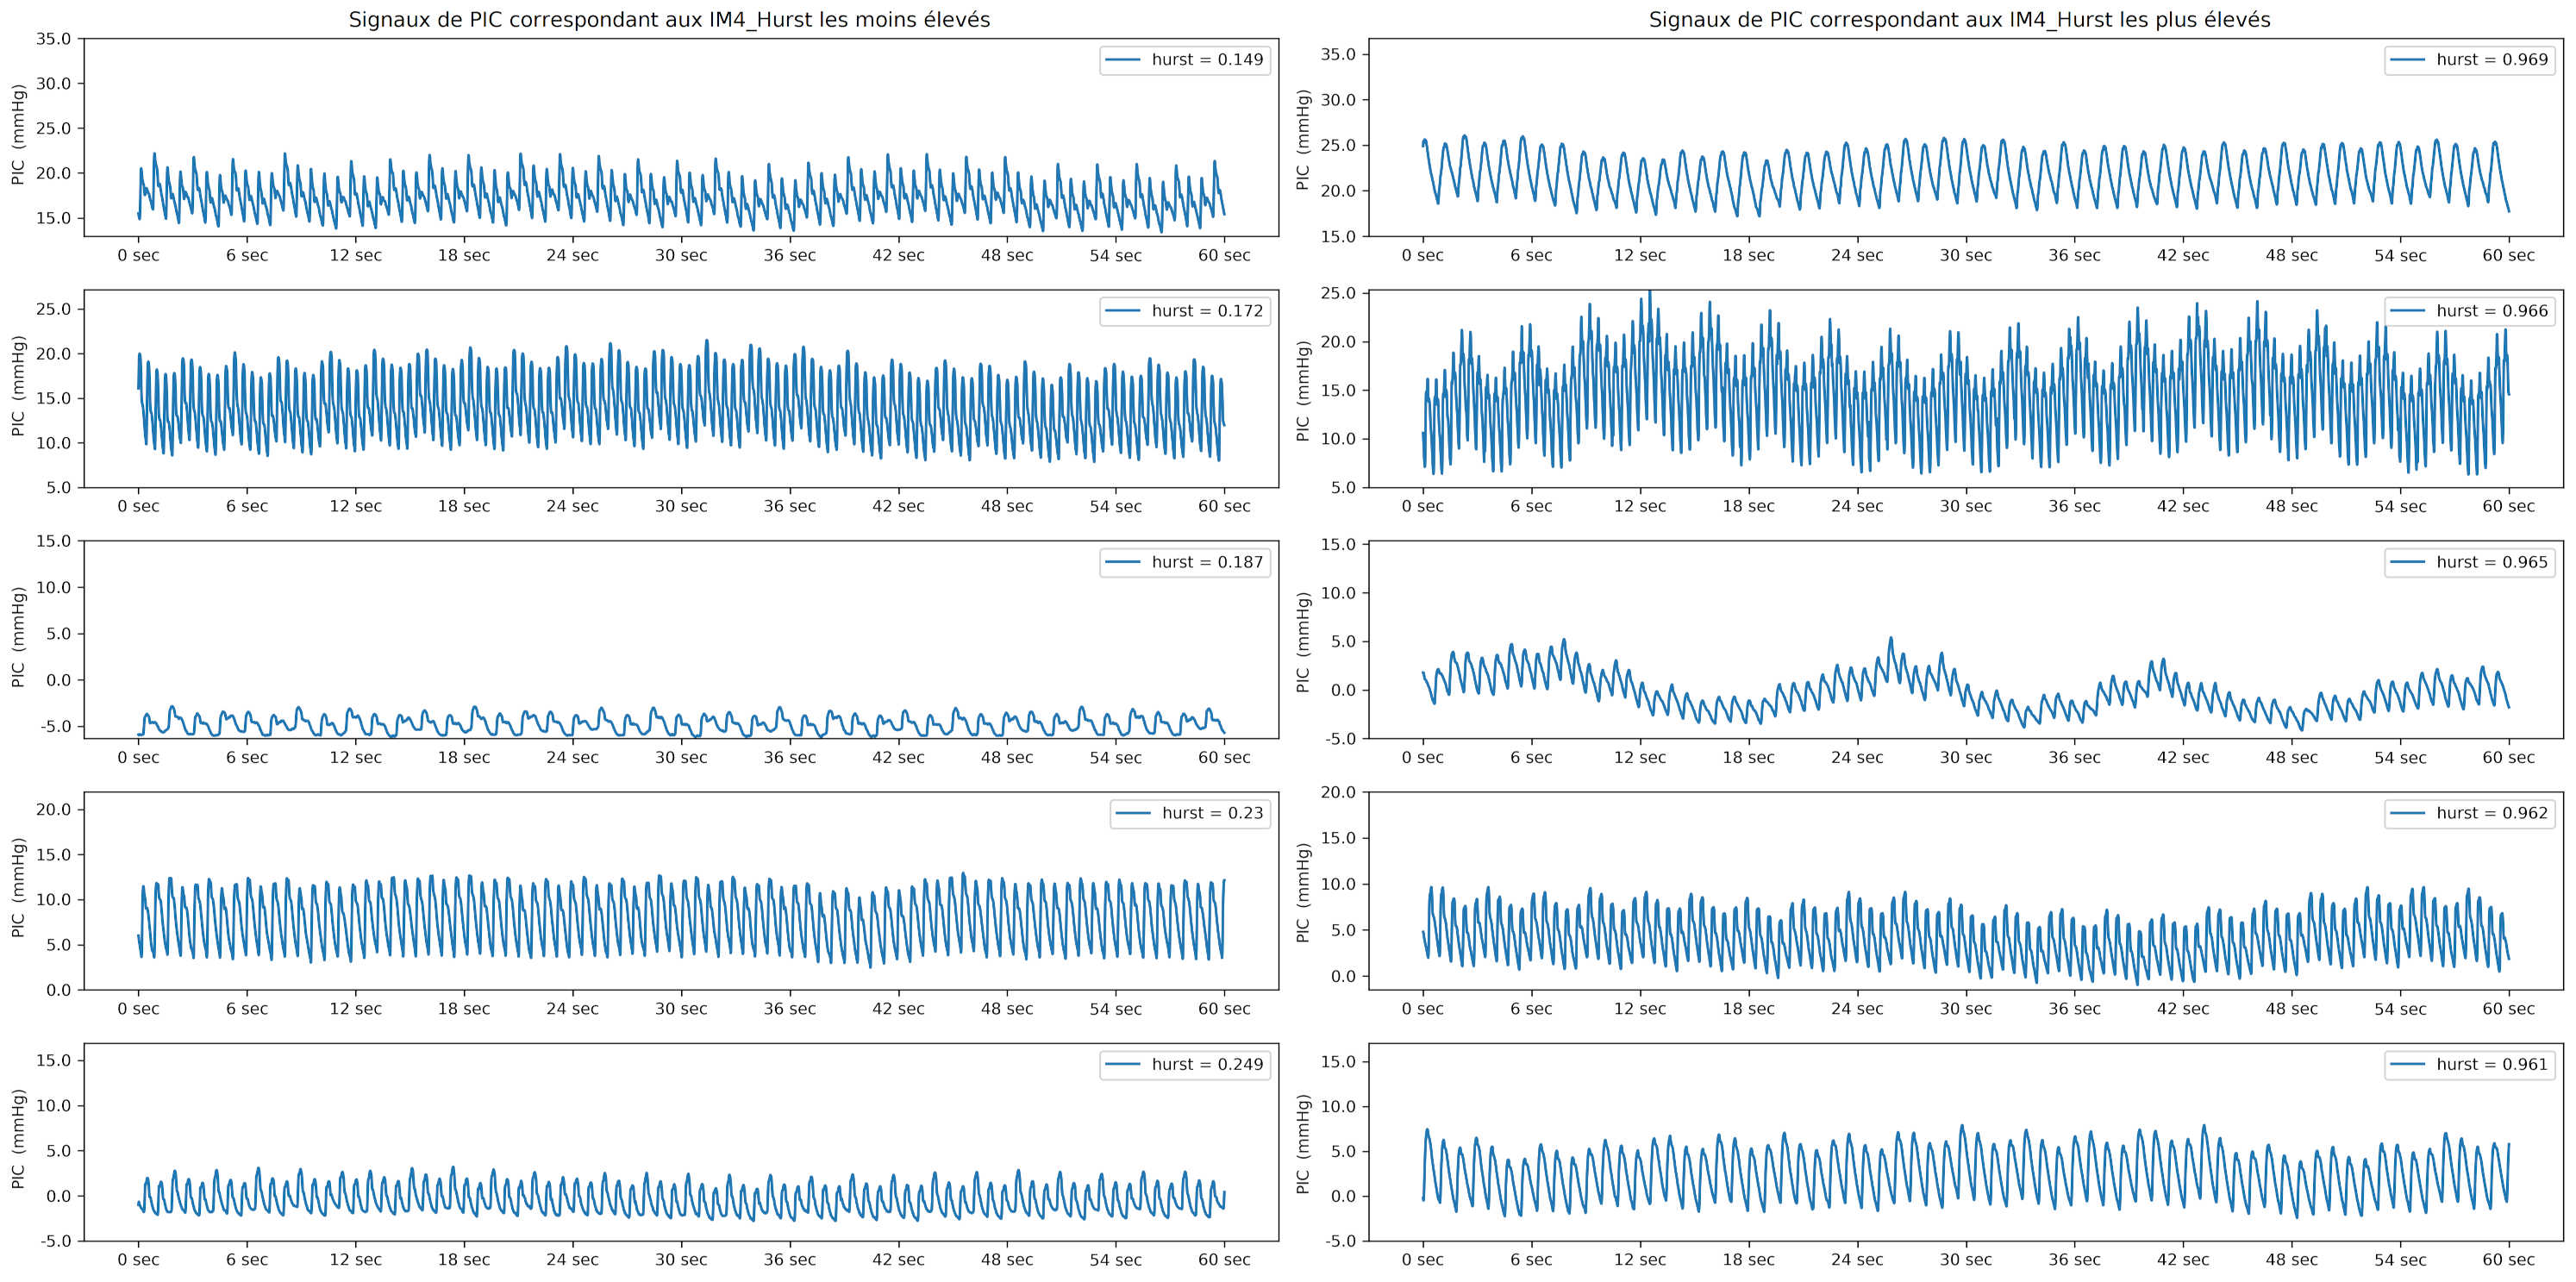Click the legend entry hurst = 0.969
Screen dimensions: 2576x1282
click(x=2492, y=60)
